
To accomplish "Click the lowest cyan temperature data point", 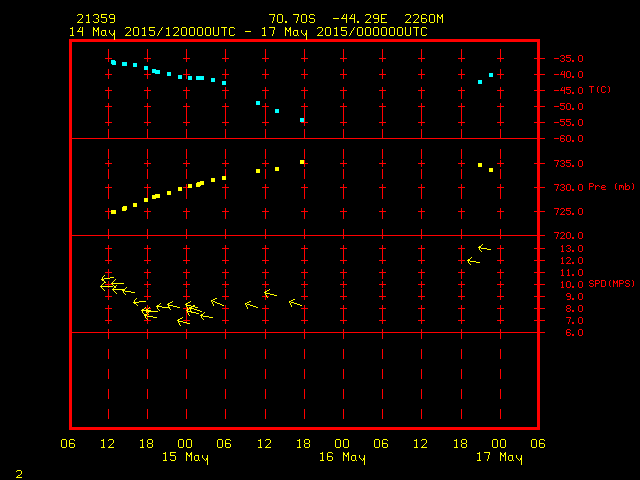I will coord(302,120).
